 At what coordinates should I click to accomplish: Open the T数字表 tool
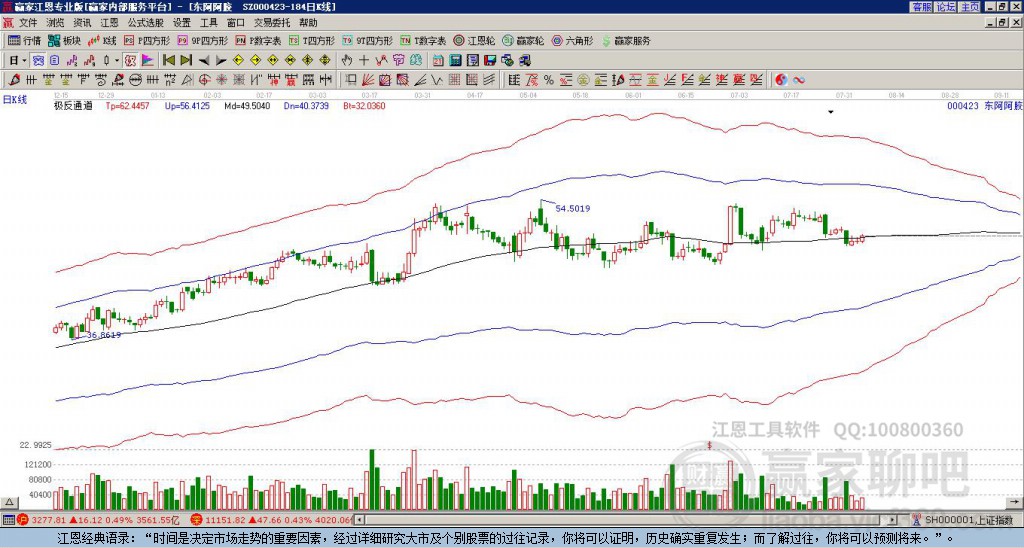point(423,40)
